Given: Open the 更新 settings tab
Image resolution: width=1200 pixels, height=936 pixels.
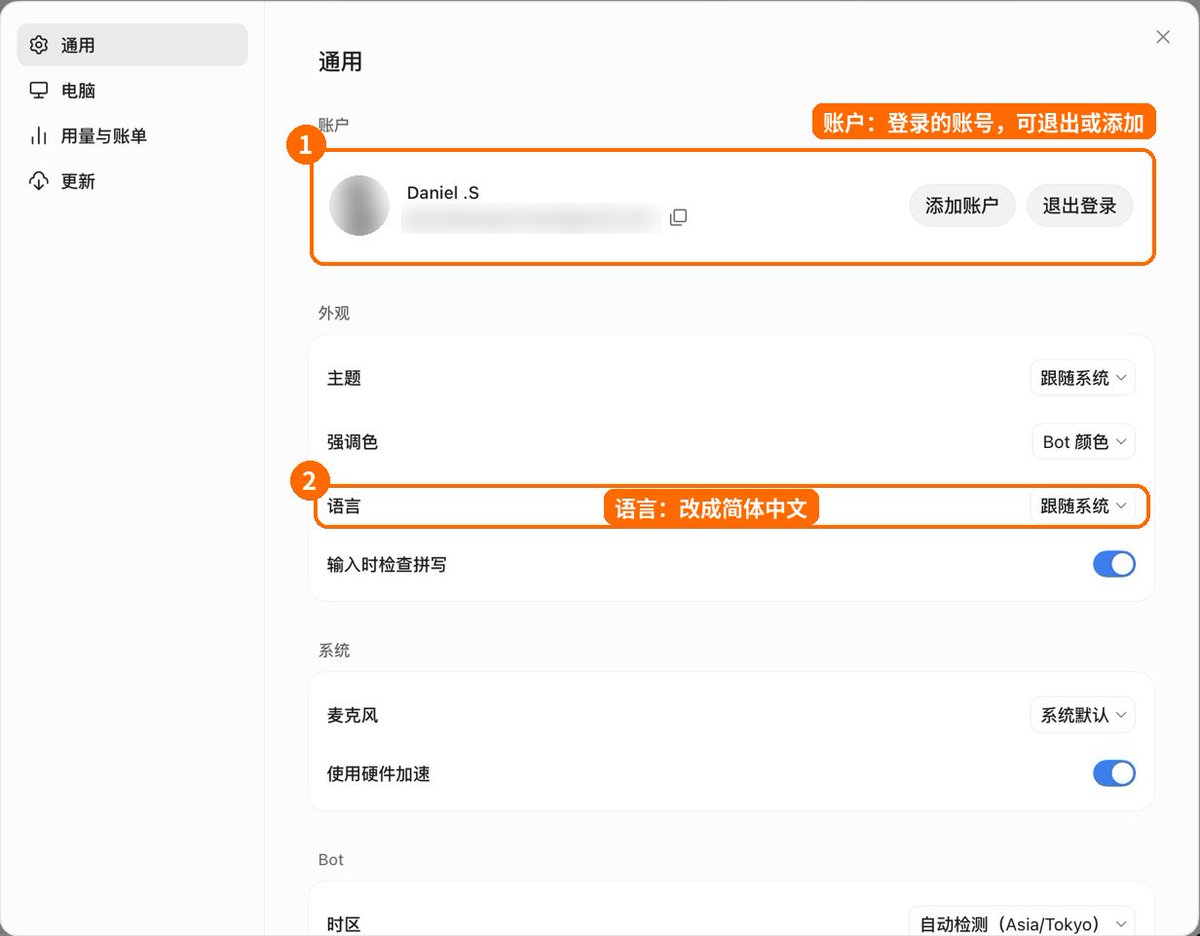Looking at the screenshot, I should pyautogui.click(x=132, y=181).
